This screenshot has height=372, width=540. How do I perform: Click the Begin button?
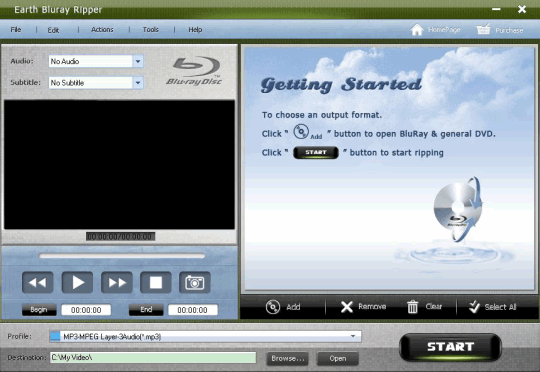(39, 310)
